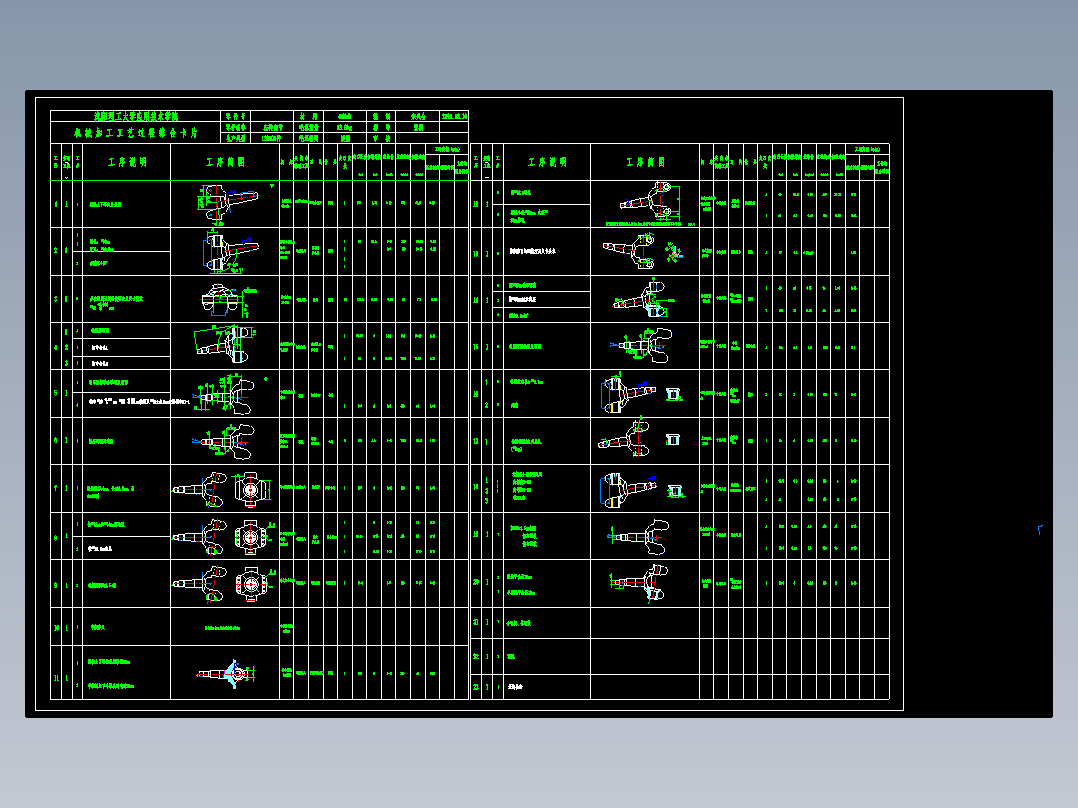The height and width of the screenshot is (808, 1078).
Task: Click the small bushing detail in seventh right-table row
Action: tap(675, 490)
